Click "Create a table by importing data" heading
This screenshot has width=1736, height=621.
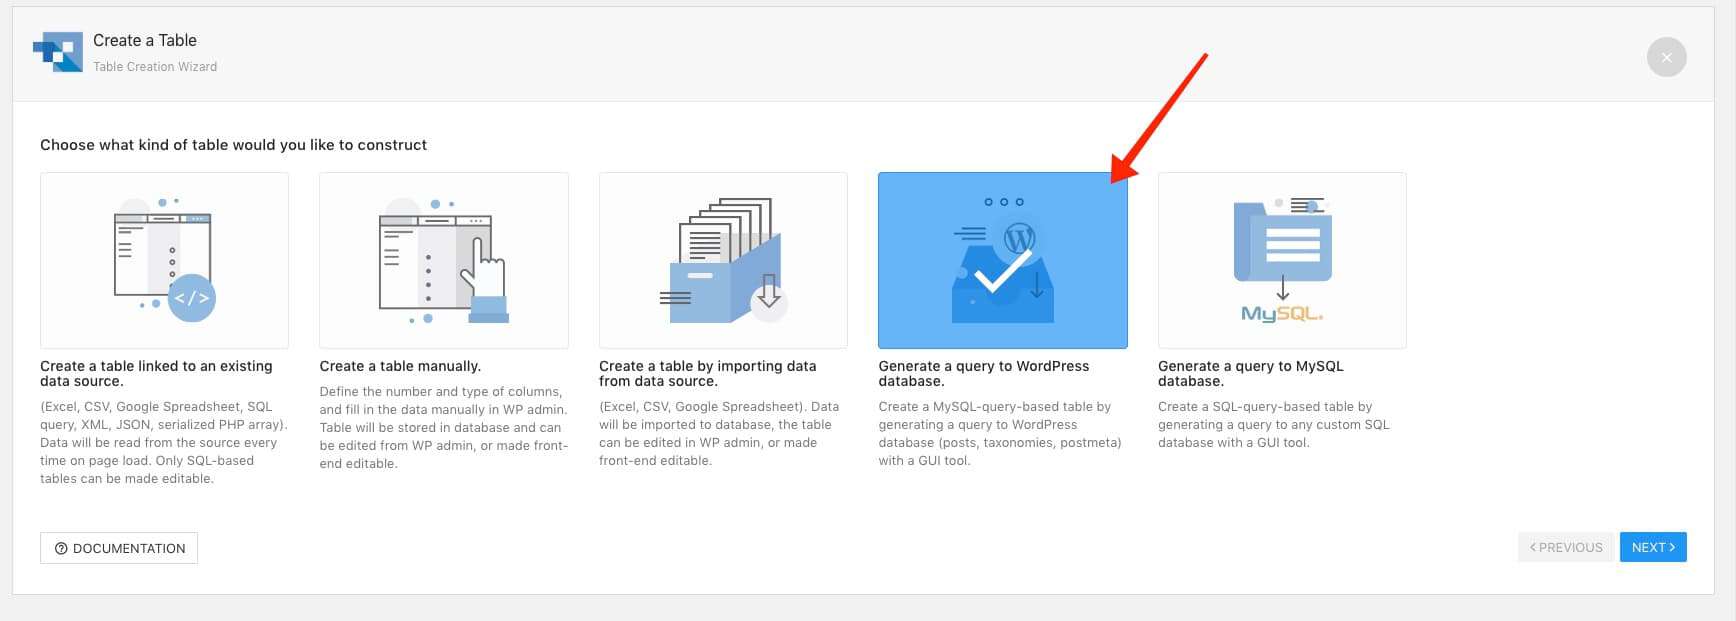(x=707, y=373)
